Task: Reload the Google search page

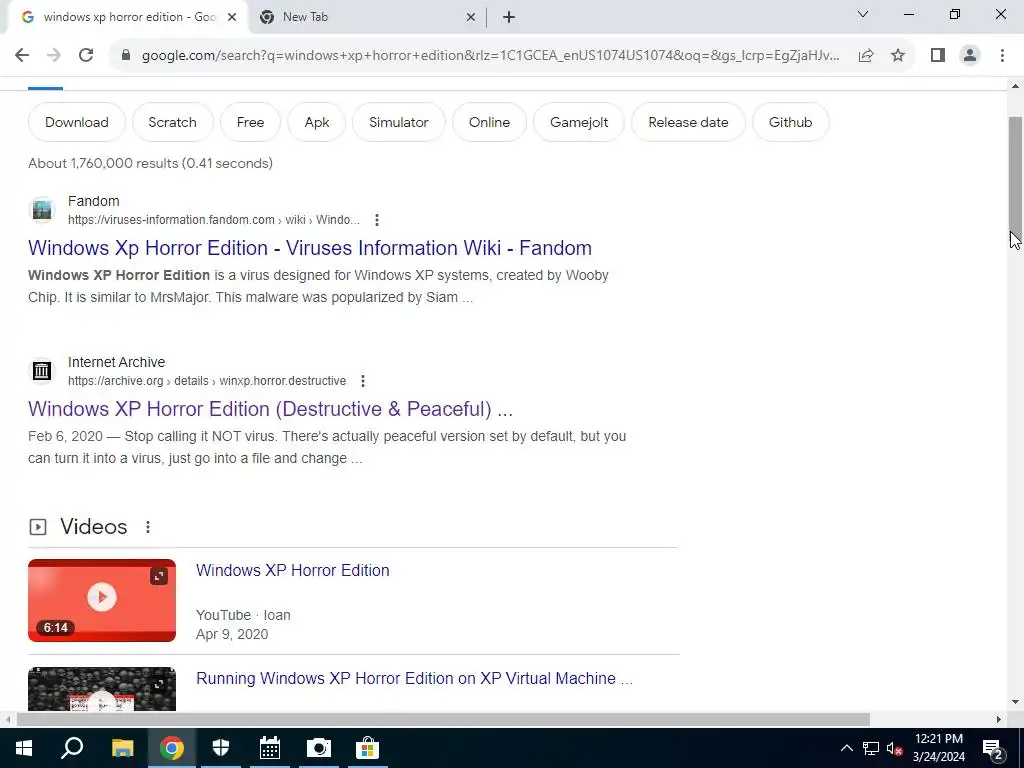Action: [x=86, y=55]
